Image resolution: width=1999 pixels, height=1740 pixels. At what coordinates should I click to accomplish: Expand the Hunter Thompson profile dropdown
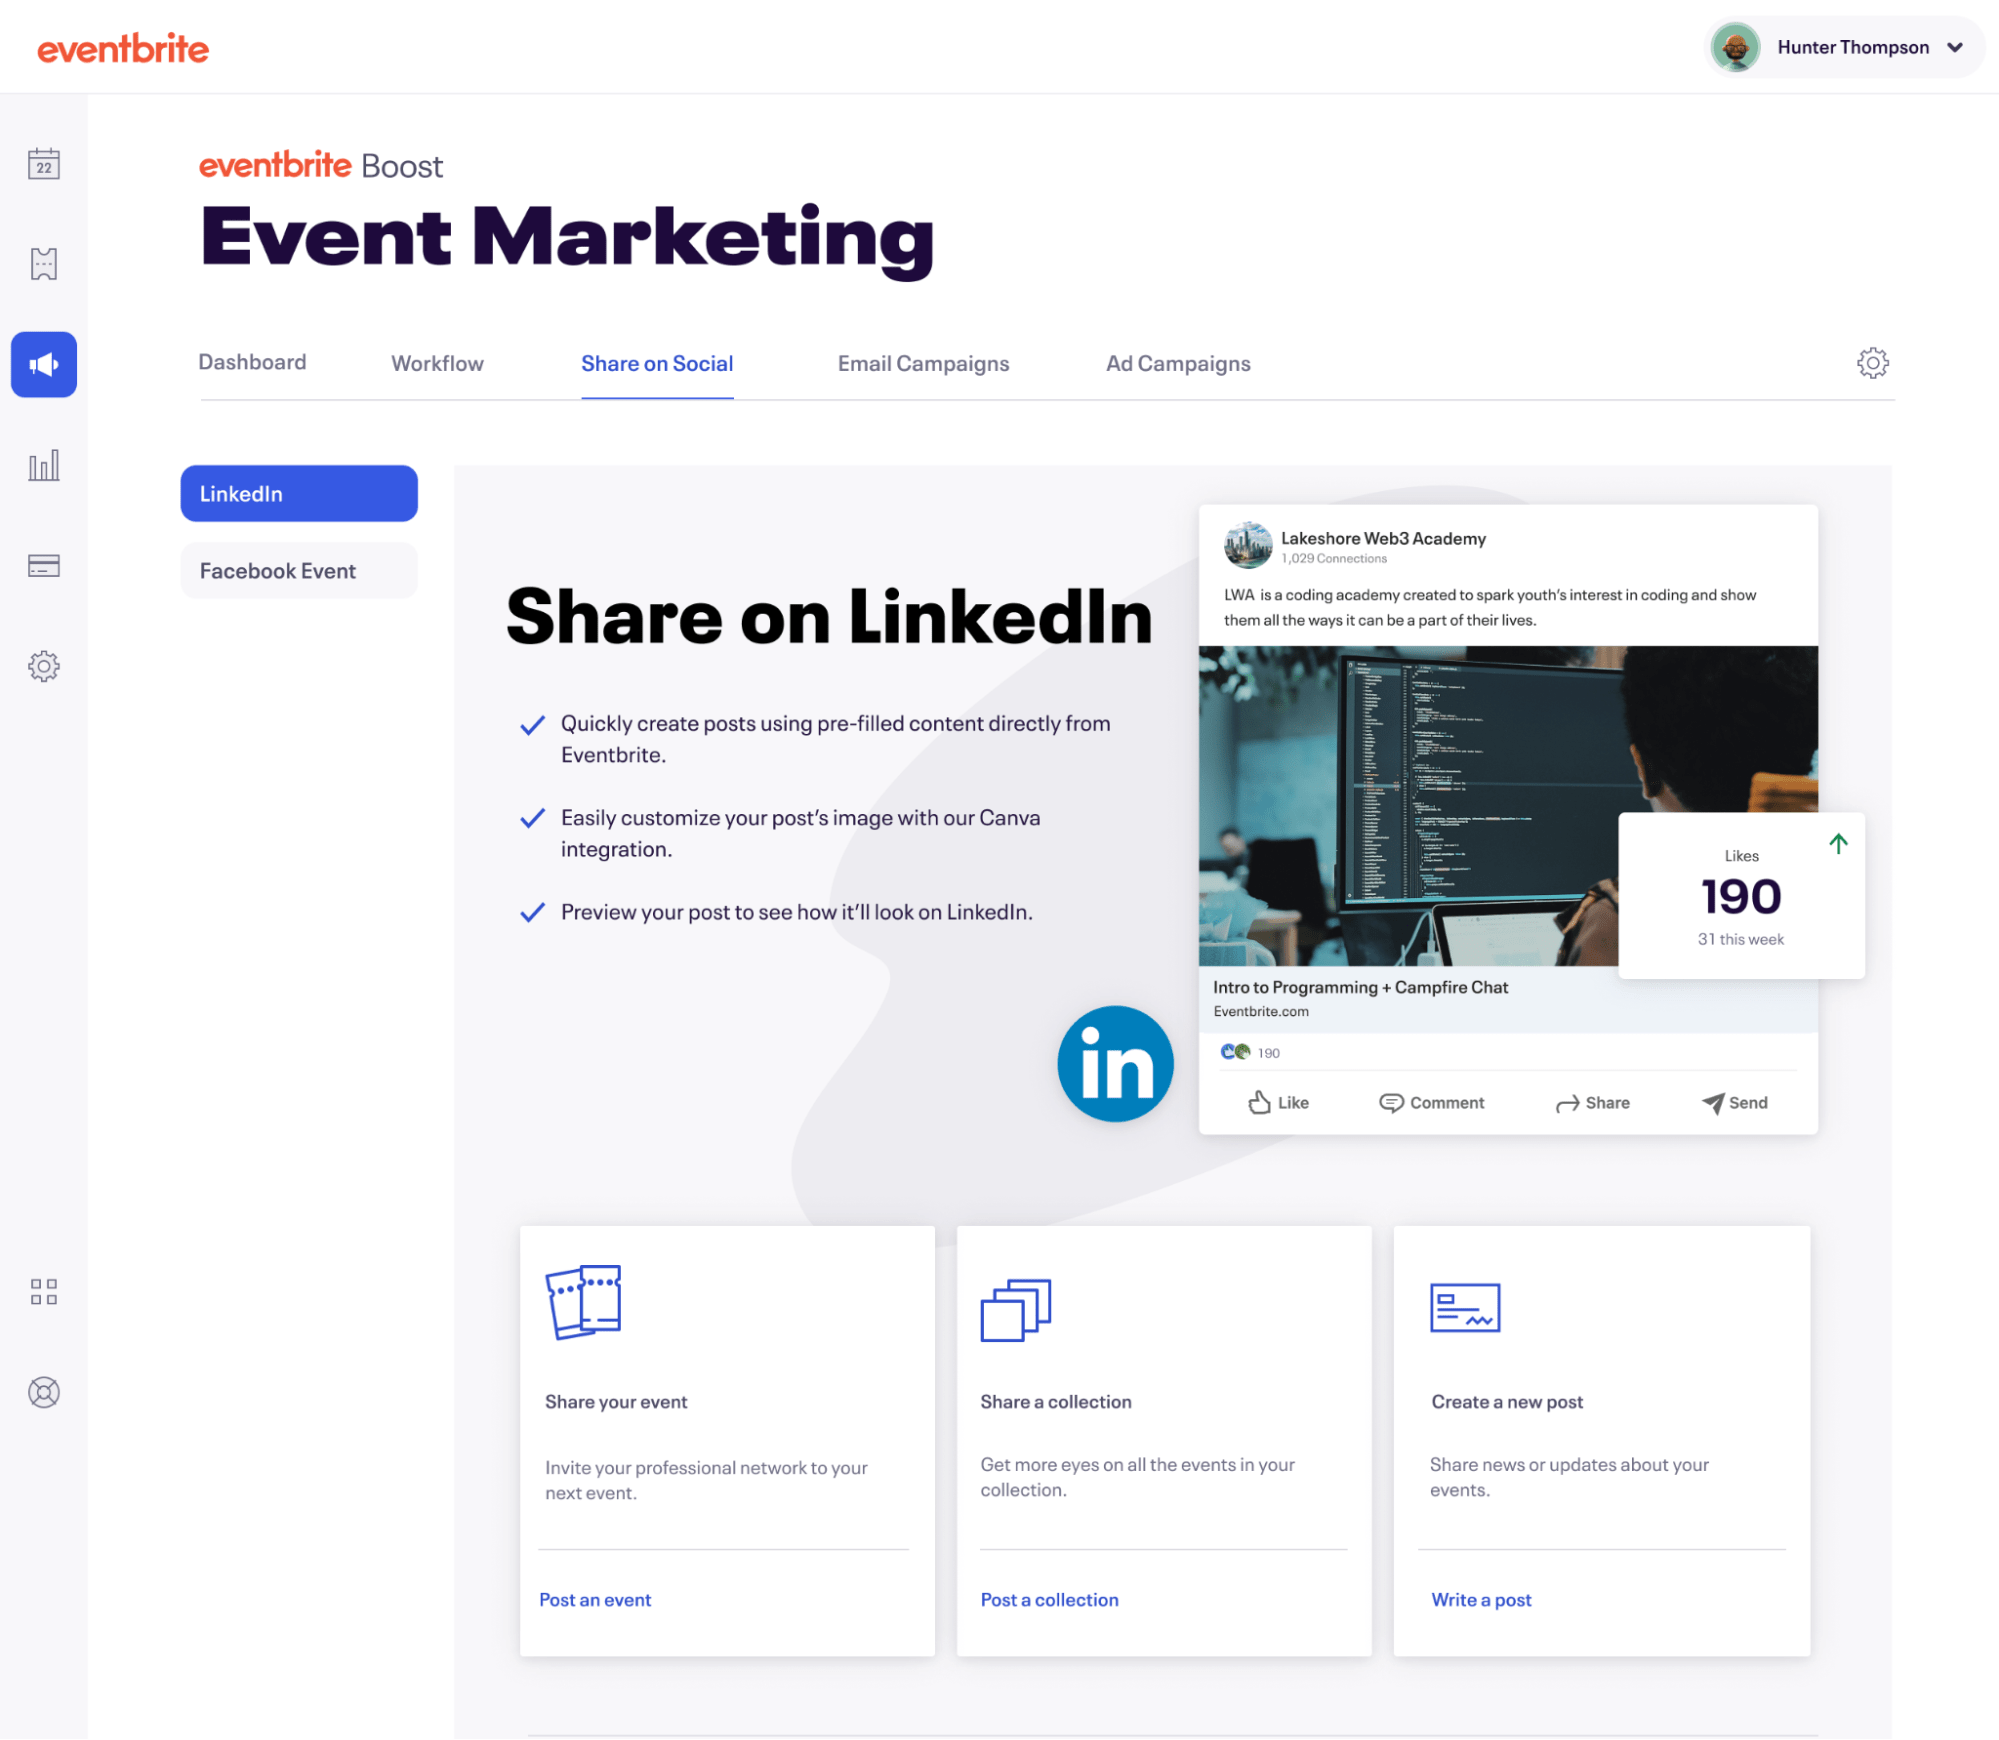pos(1960,46)
